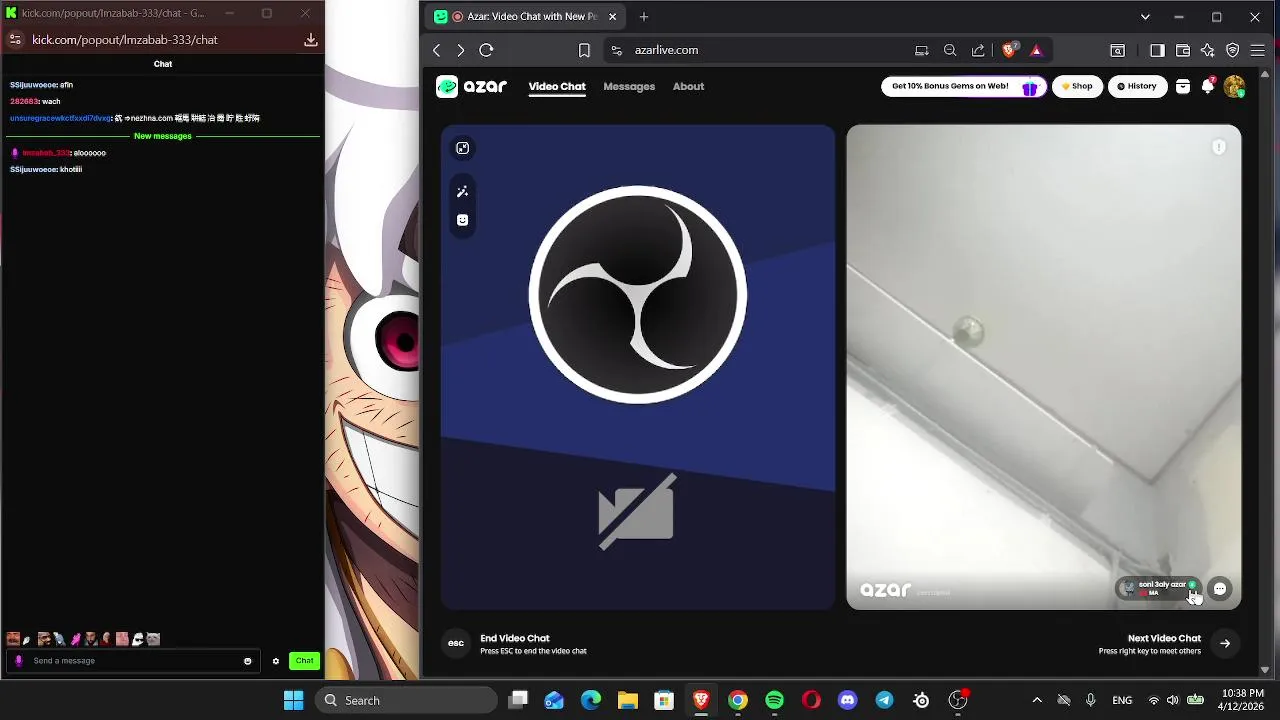Click the green Chat send button
Viewport: 1280px width, 720px height.
click(x=304, y=661)
